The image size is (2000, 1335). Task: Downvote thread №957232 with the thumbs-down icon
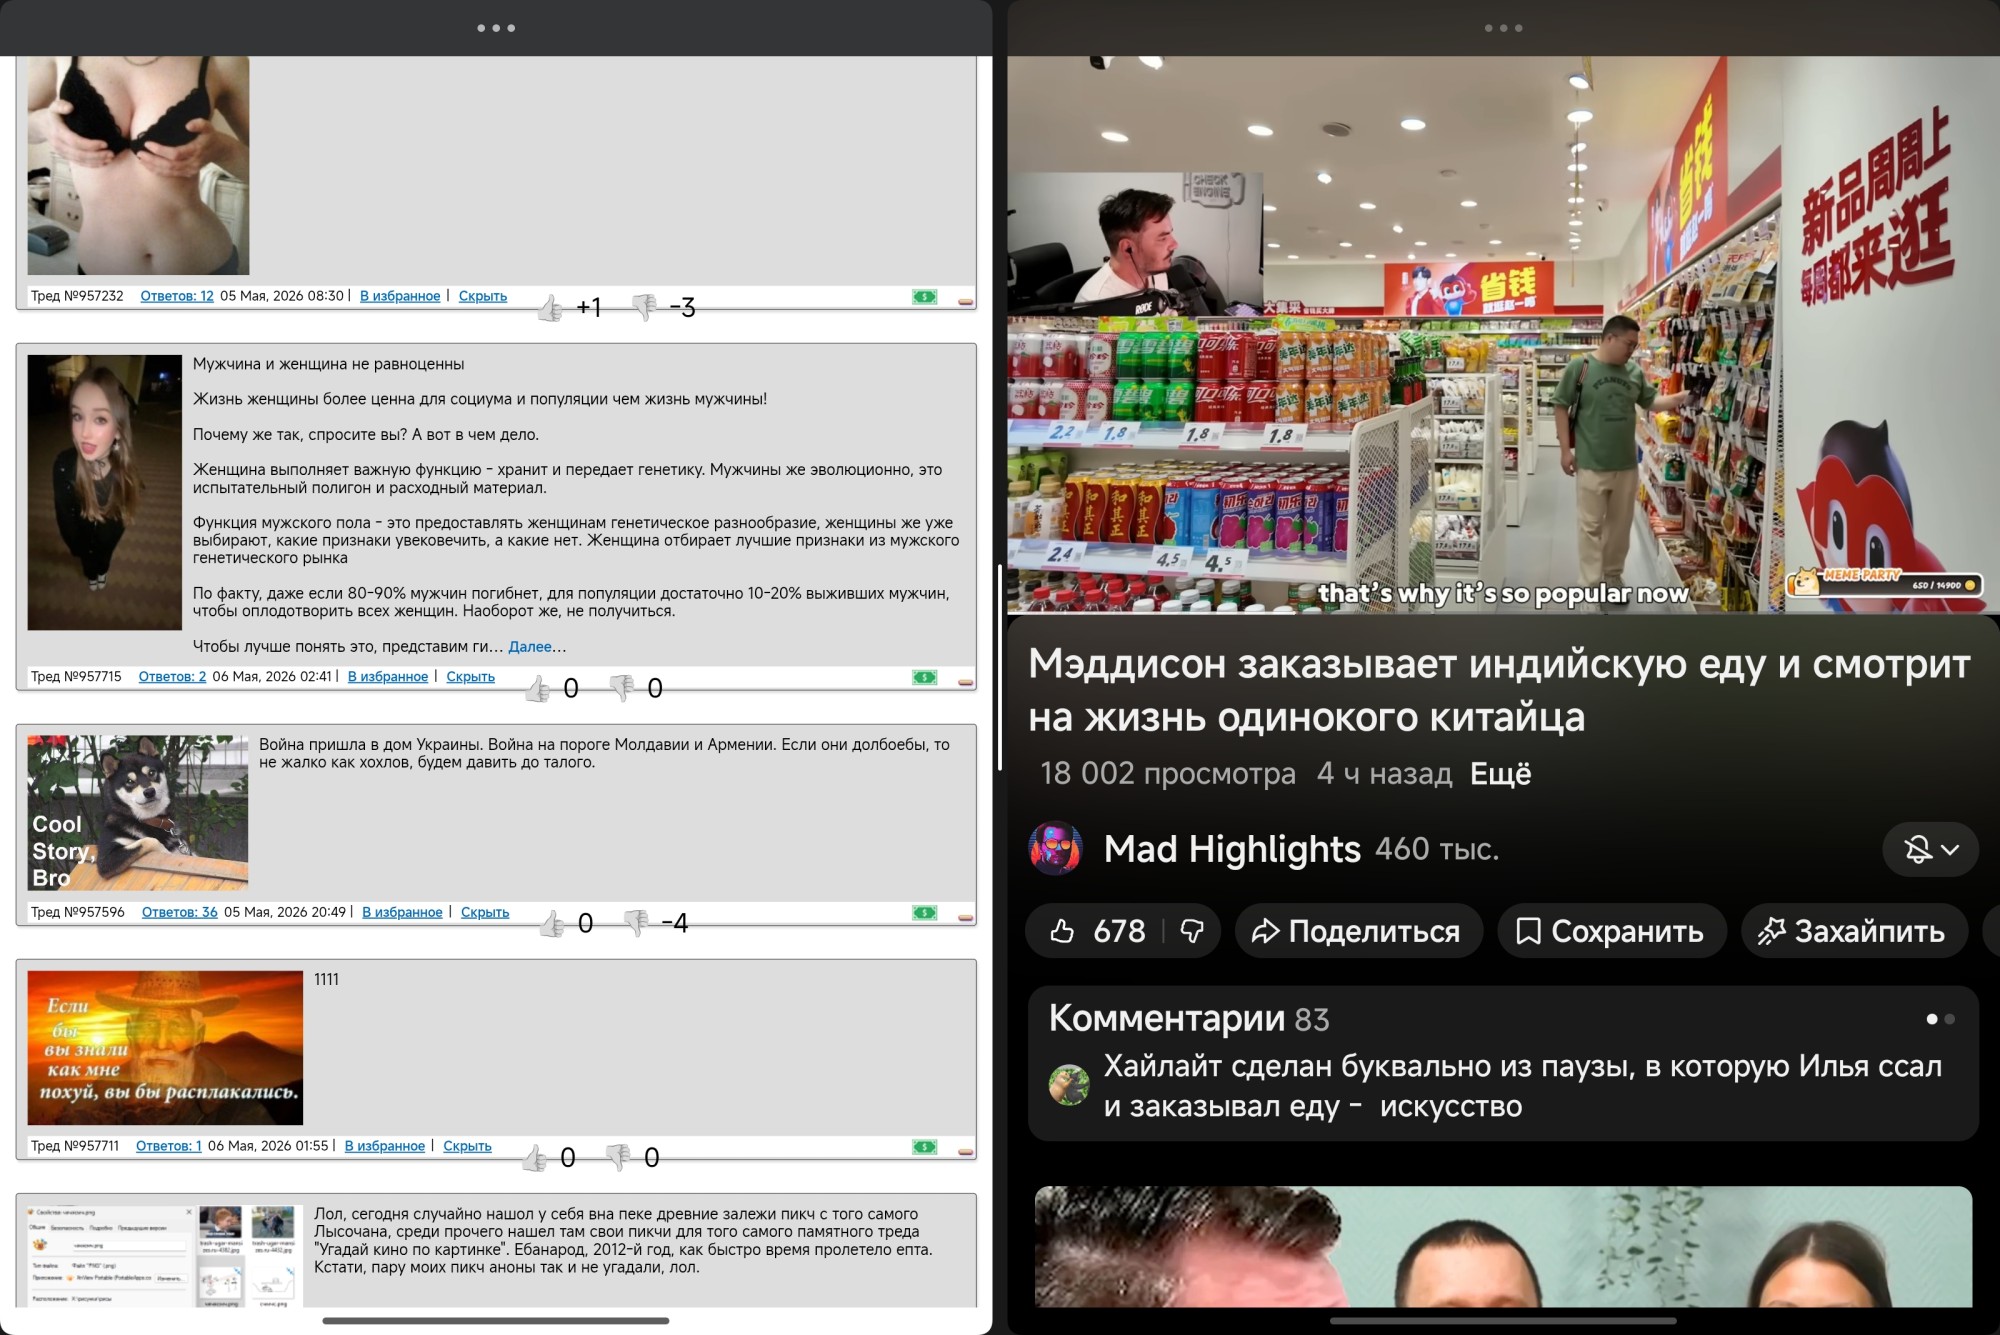click(x=645, y=307)
